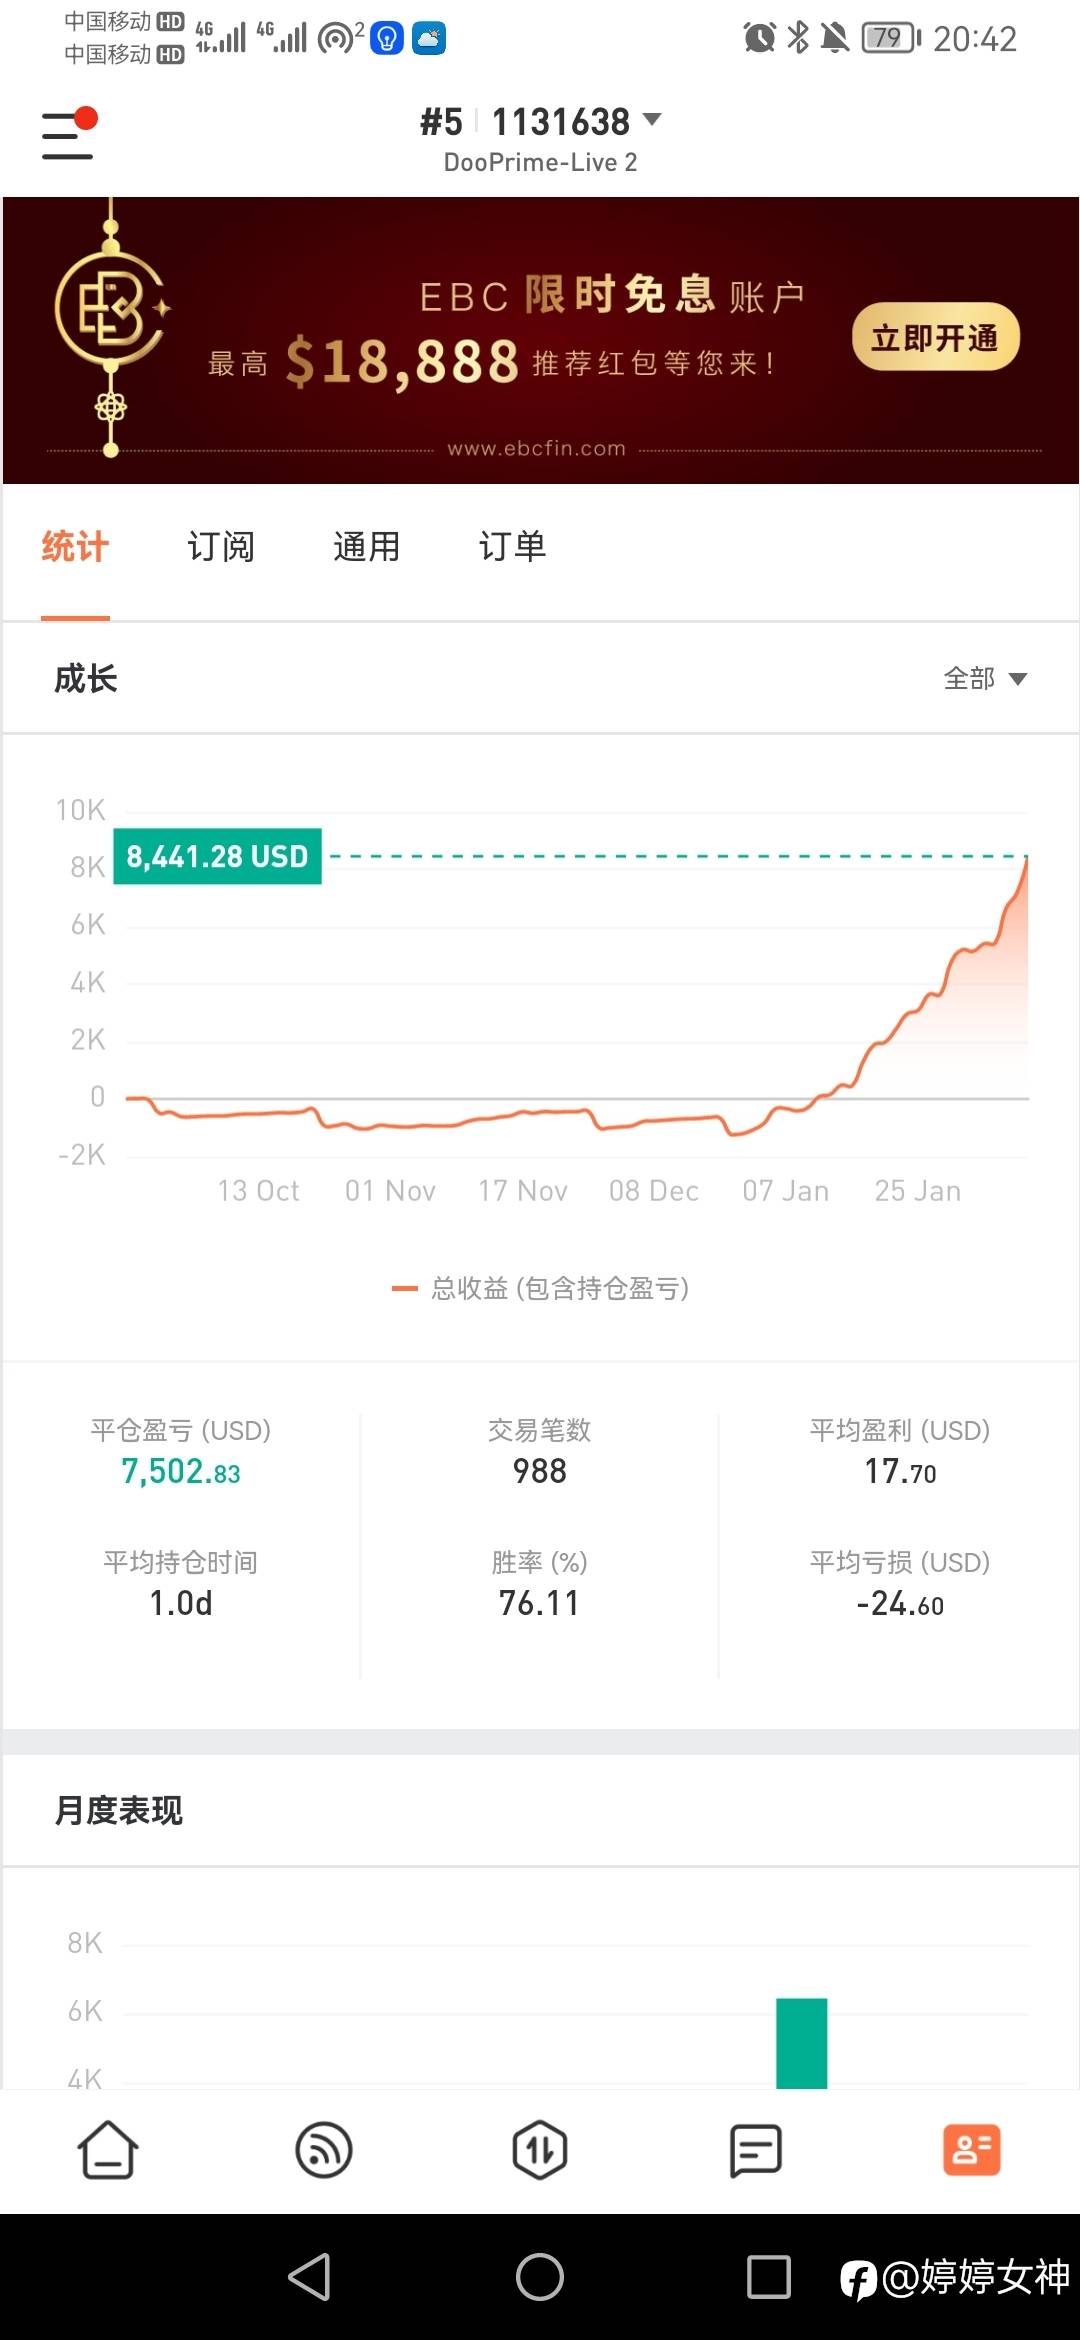Screen dimensions: 1080x2340
Task: Expand the account 1131638 dropdown arrow
Action: click(x=652, y=120)
